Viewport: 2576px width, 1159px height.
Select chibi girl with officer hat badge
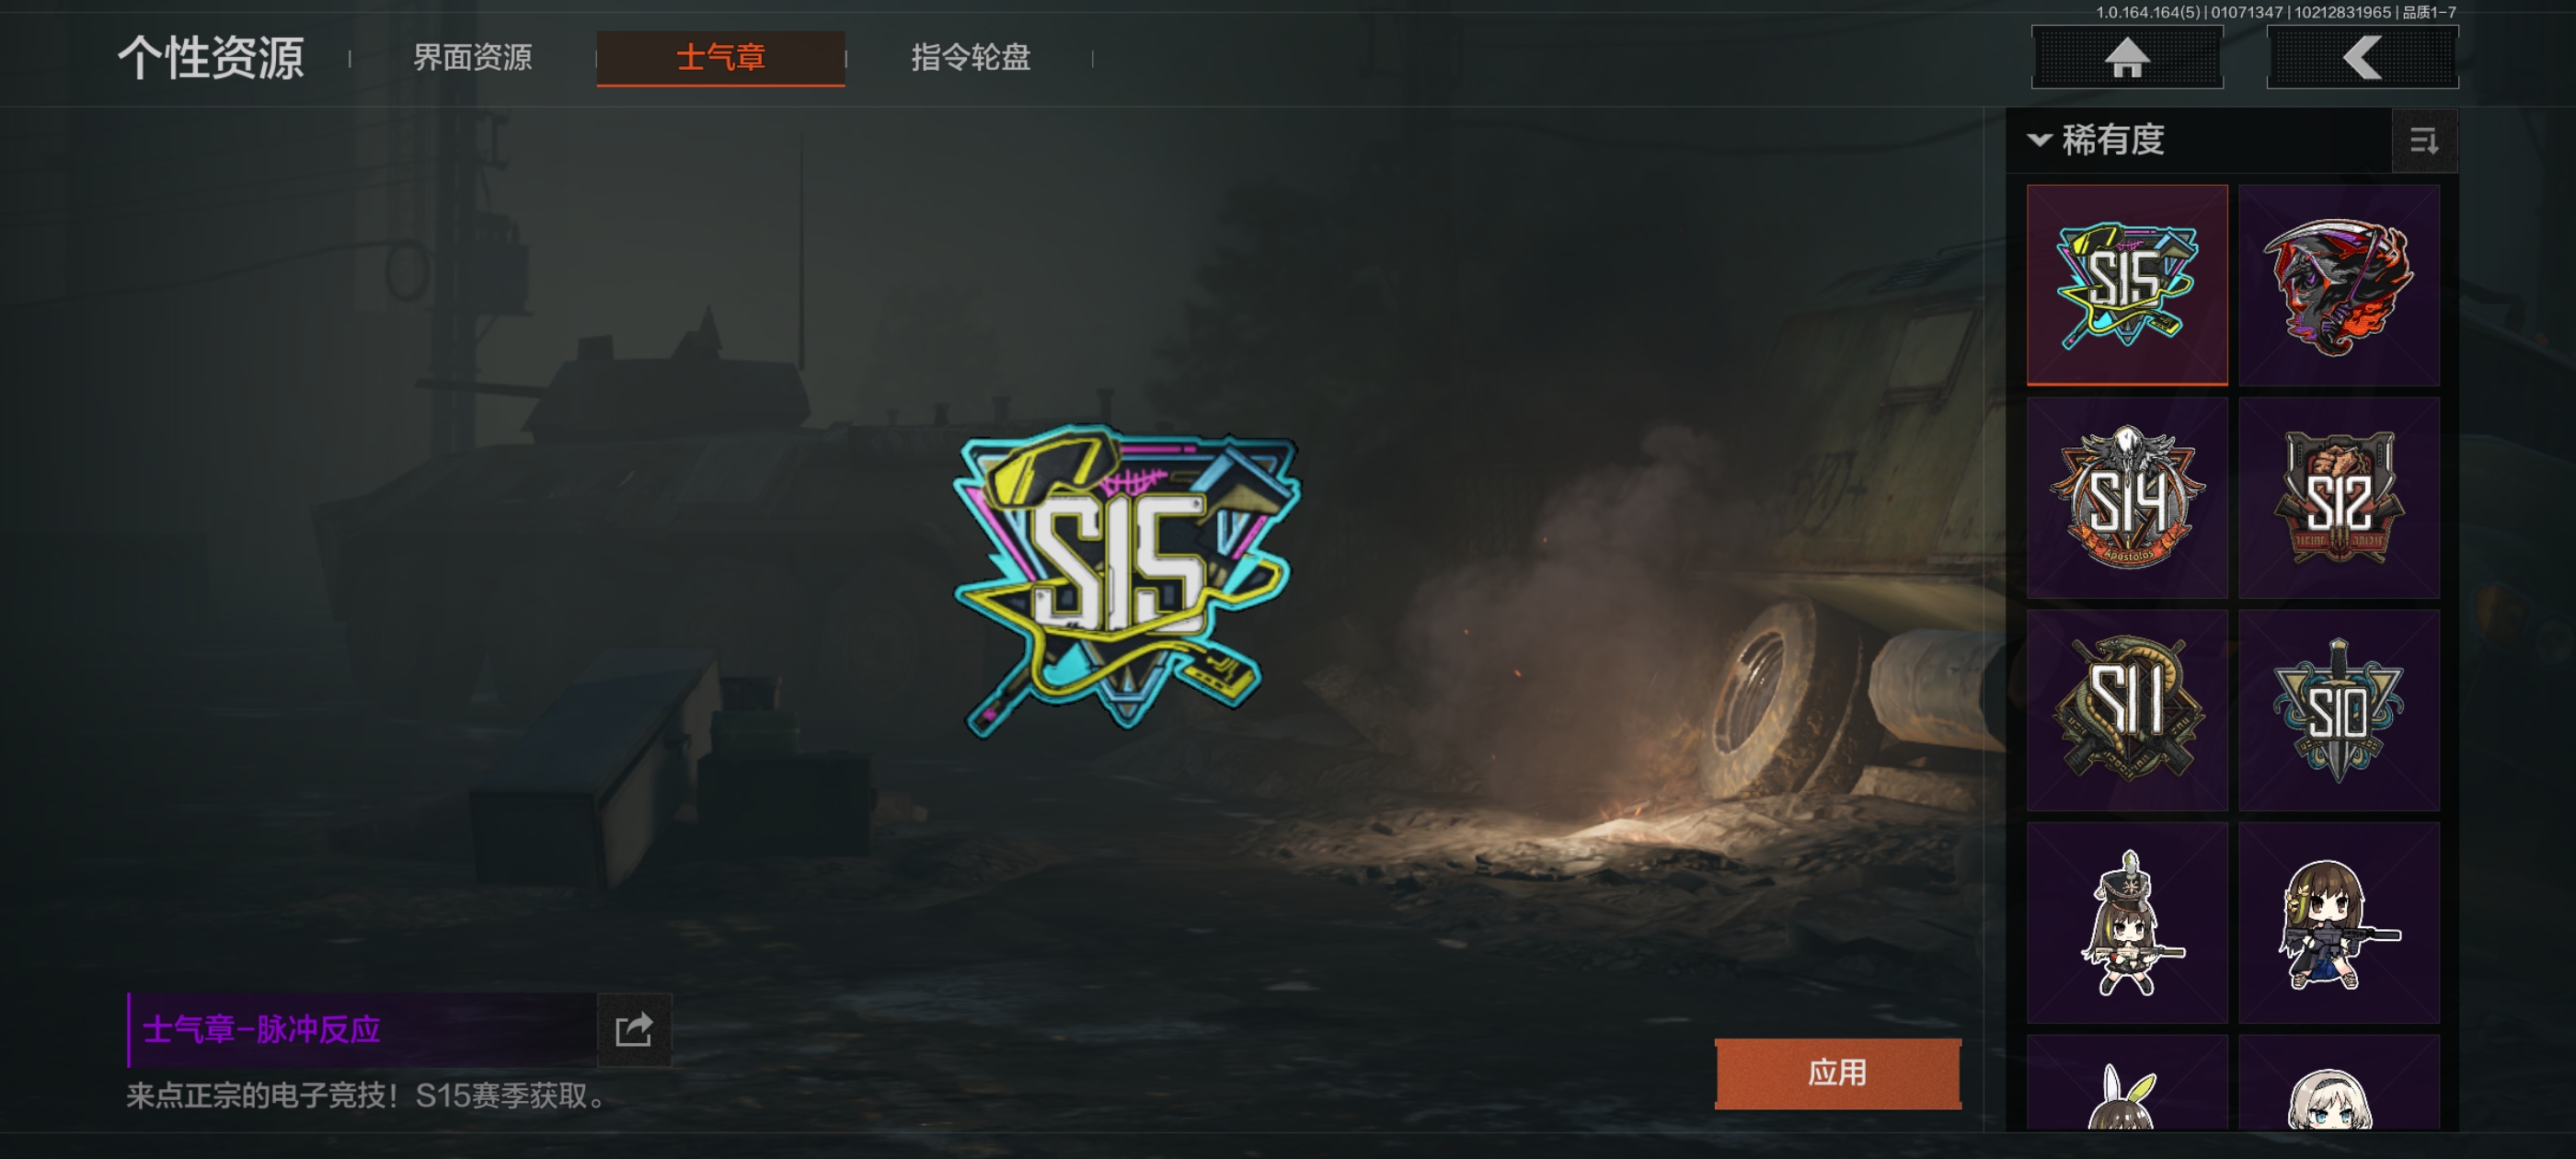[2127, 923]
